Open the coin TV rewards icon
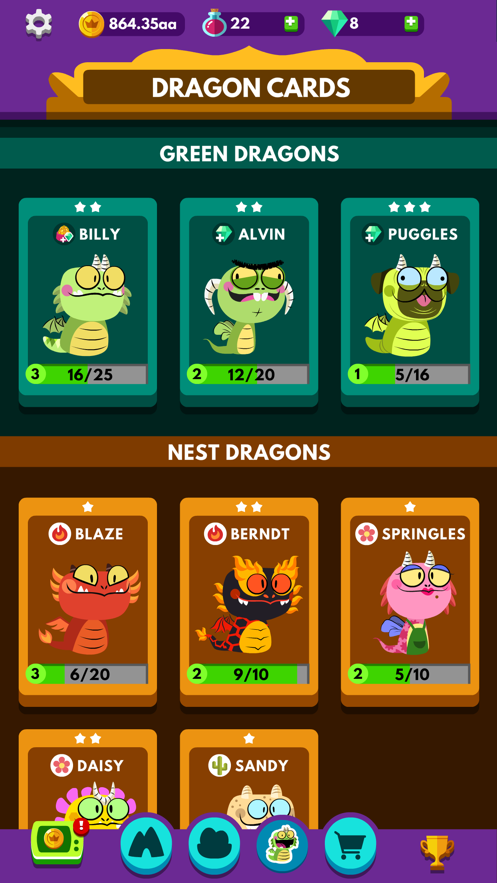The height and width of the screenshot is (883, 497). click(59, 843)
